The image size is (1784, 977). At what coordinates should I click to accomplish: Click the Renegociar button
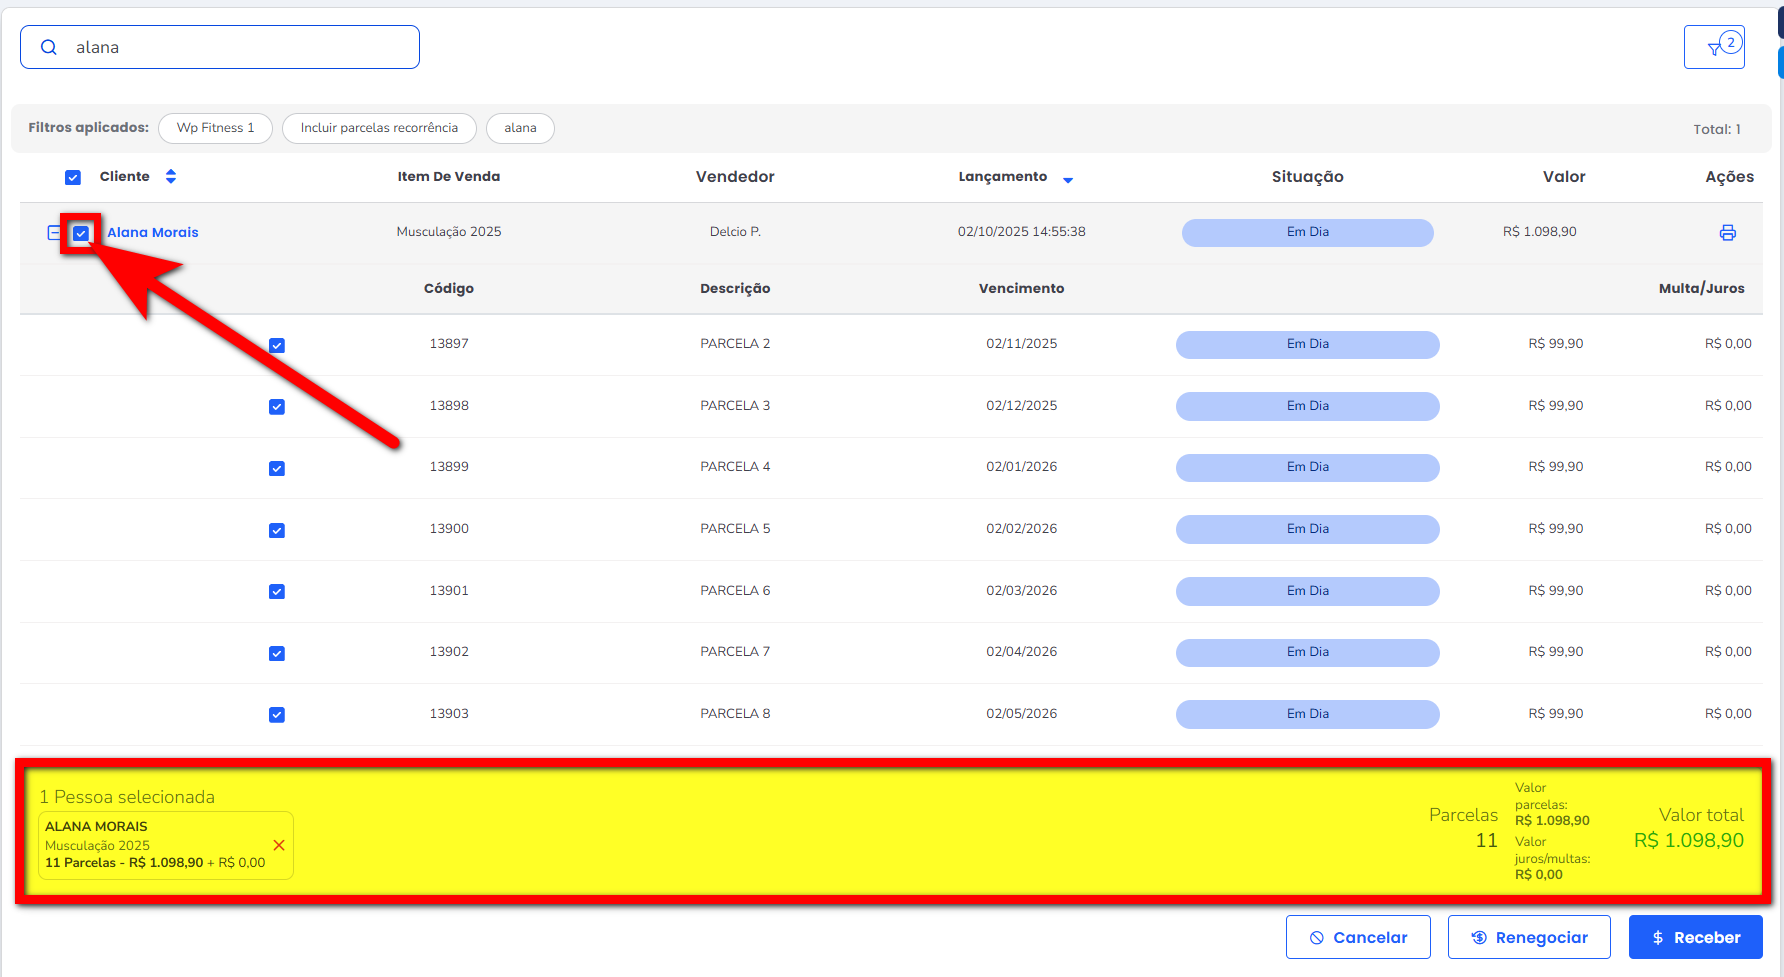tap(1528, 937)
